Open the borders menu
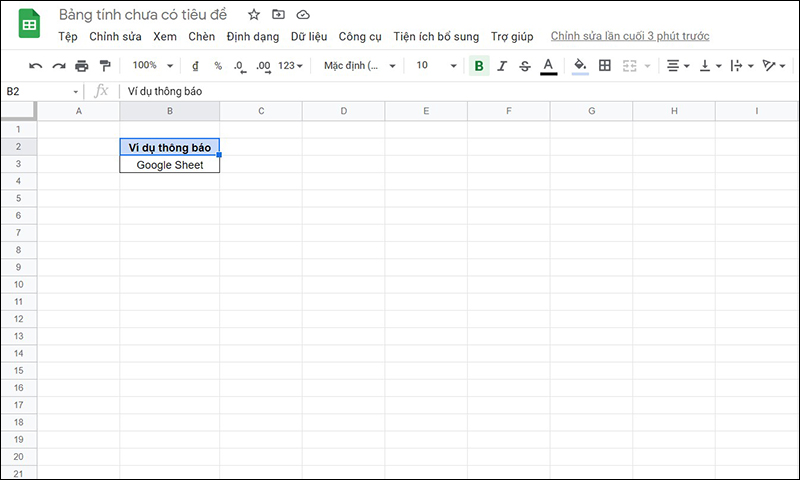 point(605,65)
